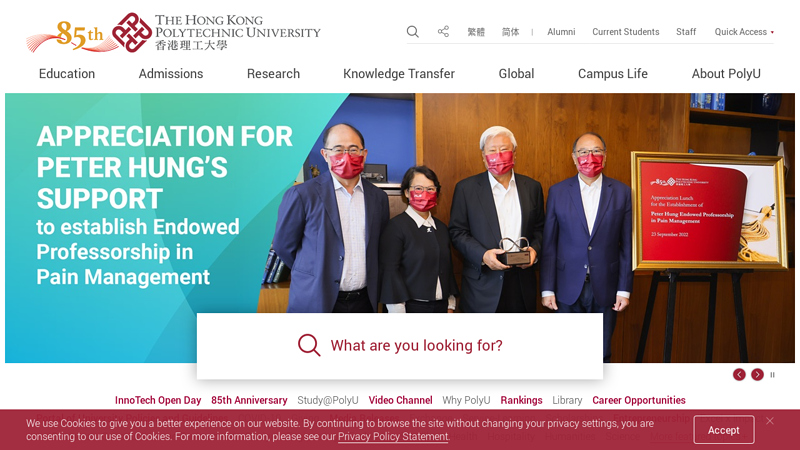Viewport: 800px width, 450px height.
Task: Open the Campus Life menu
Action: coord(613,74)
